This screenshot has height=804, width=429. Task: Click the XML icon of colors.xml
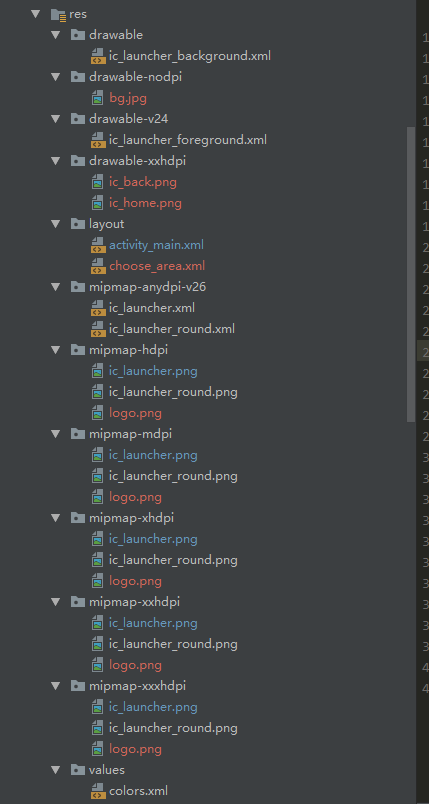(97, 791)
